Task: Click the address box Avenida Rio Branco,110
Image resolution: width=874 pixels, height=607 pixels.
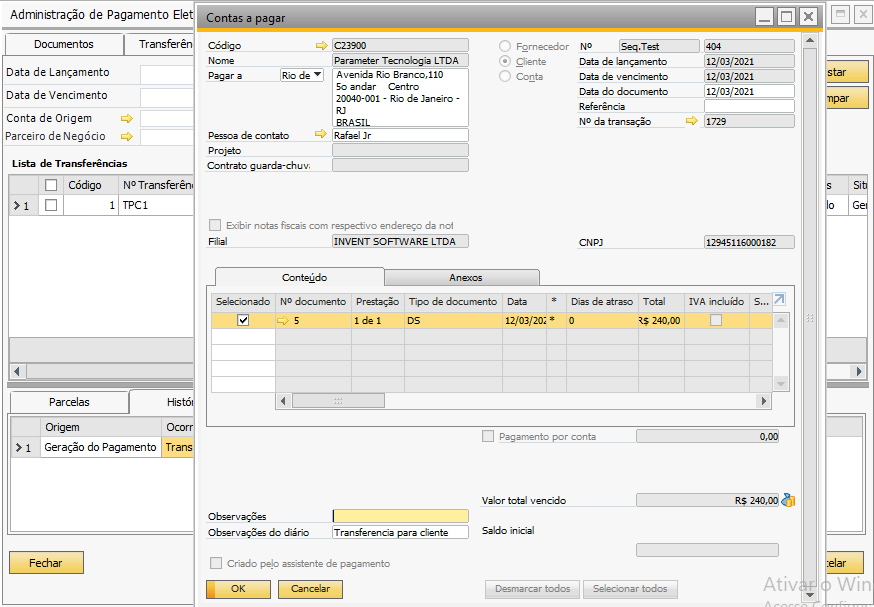Action: coord(400,98)
